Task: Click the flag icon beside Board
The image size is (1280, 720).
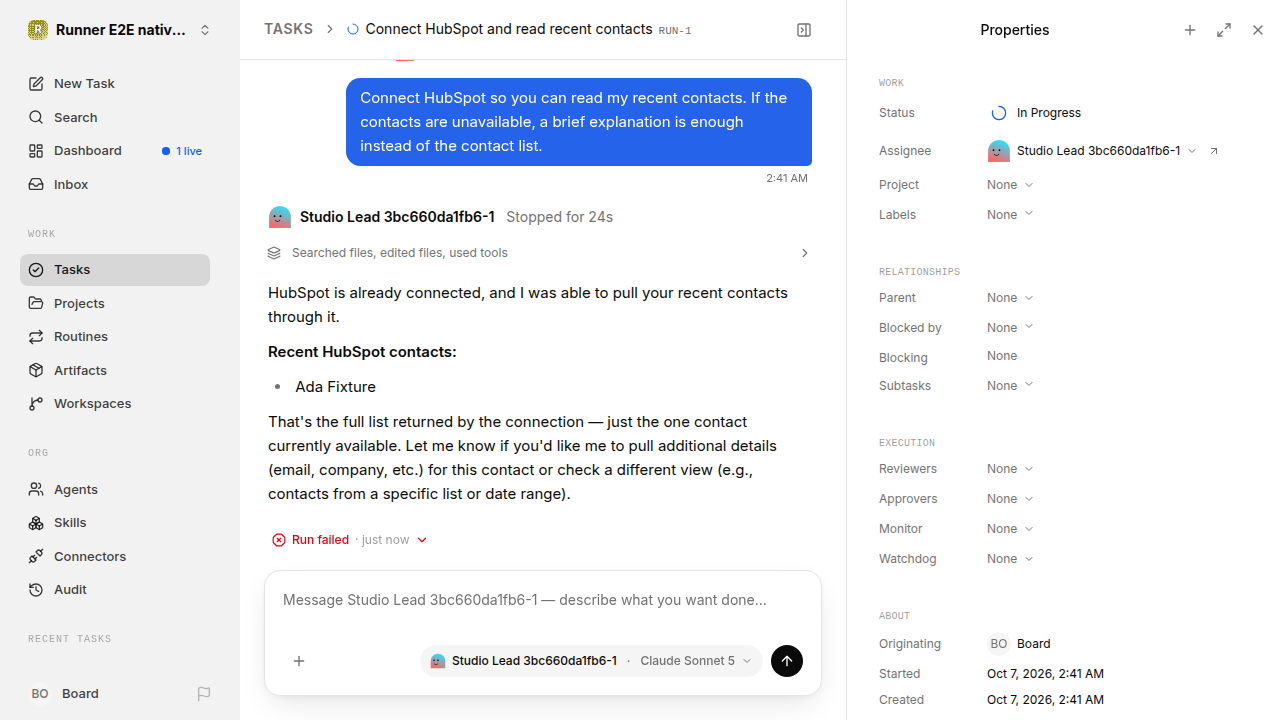Action: (204, 693)
